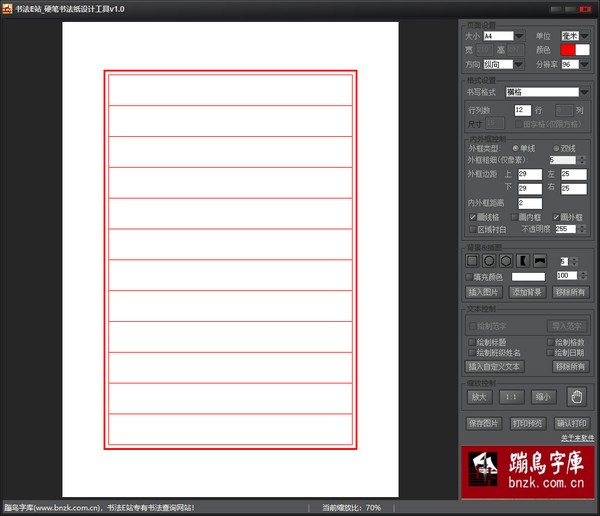The image size is (600, 516).
Task: Expand the 书写格式 dropdown
Action: (584, 92)
